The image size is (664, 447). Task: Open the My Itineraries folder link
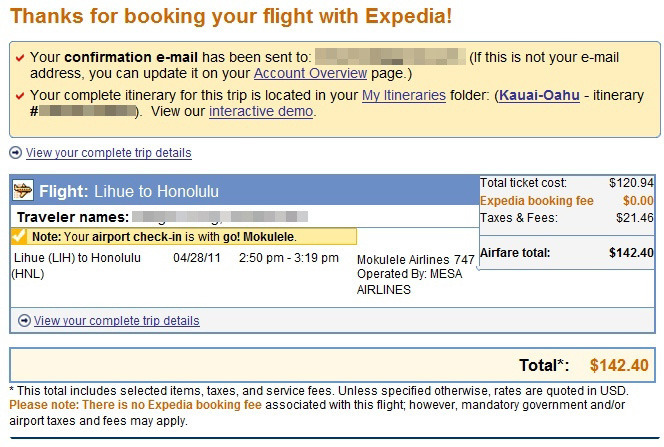pyautogui.click(x=404, y=95)
